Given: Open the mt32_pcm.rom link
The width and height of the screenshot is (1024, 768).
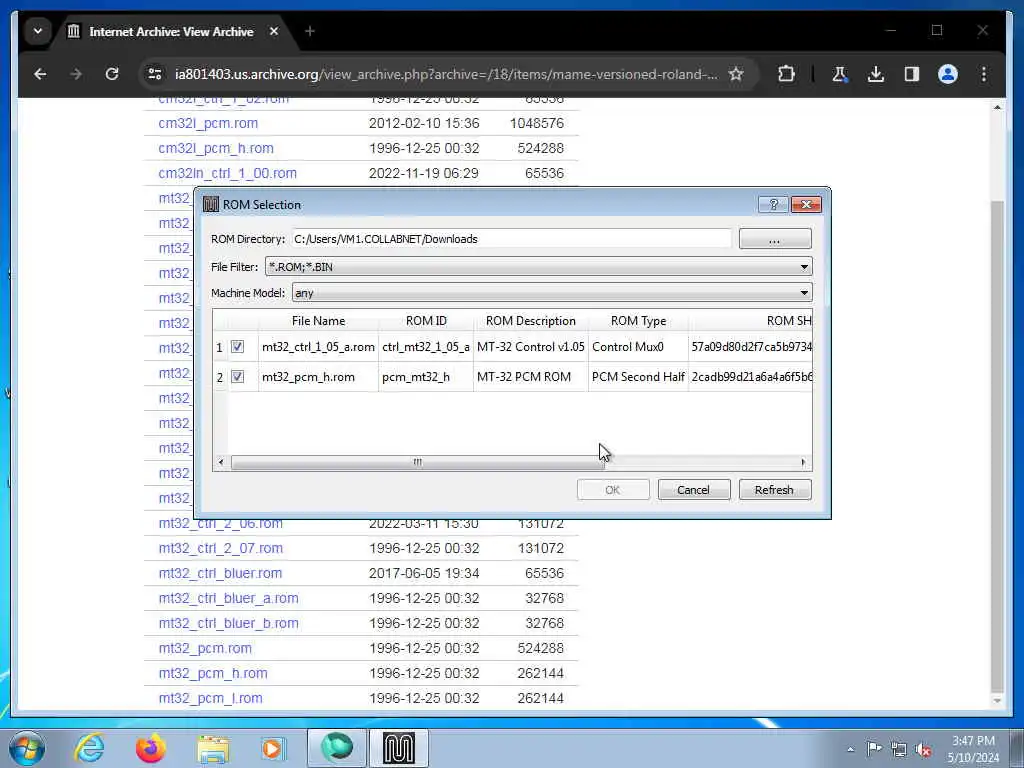Looking at the screenshot, I should pos(205,648).
